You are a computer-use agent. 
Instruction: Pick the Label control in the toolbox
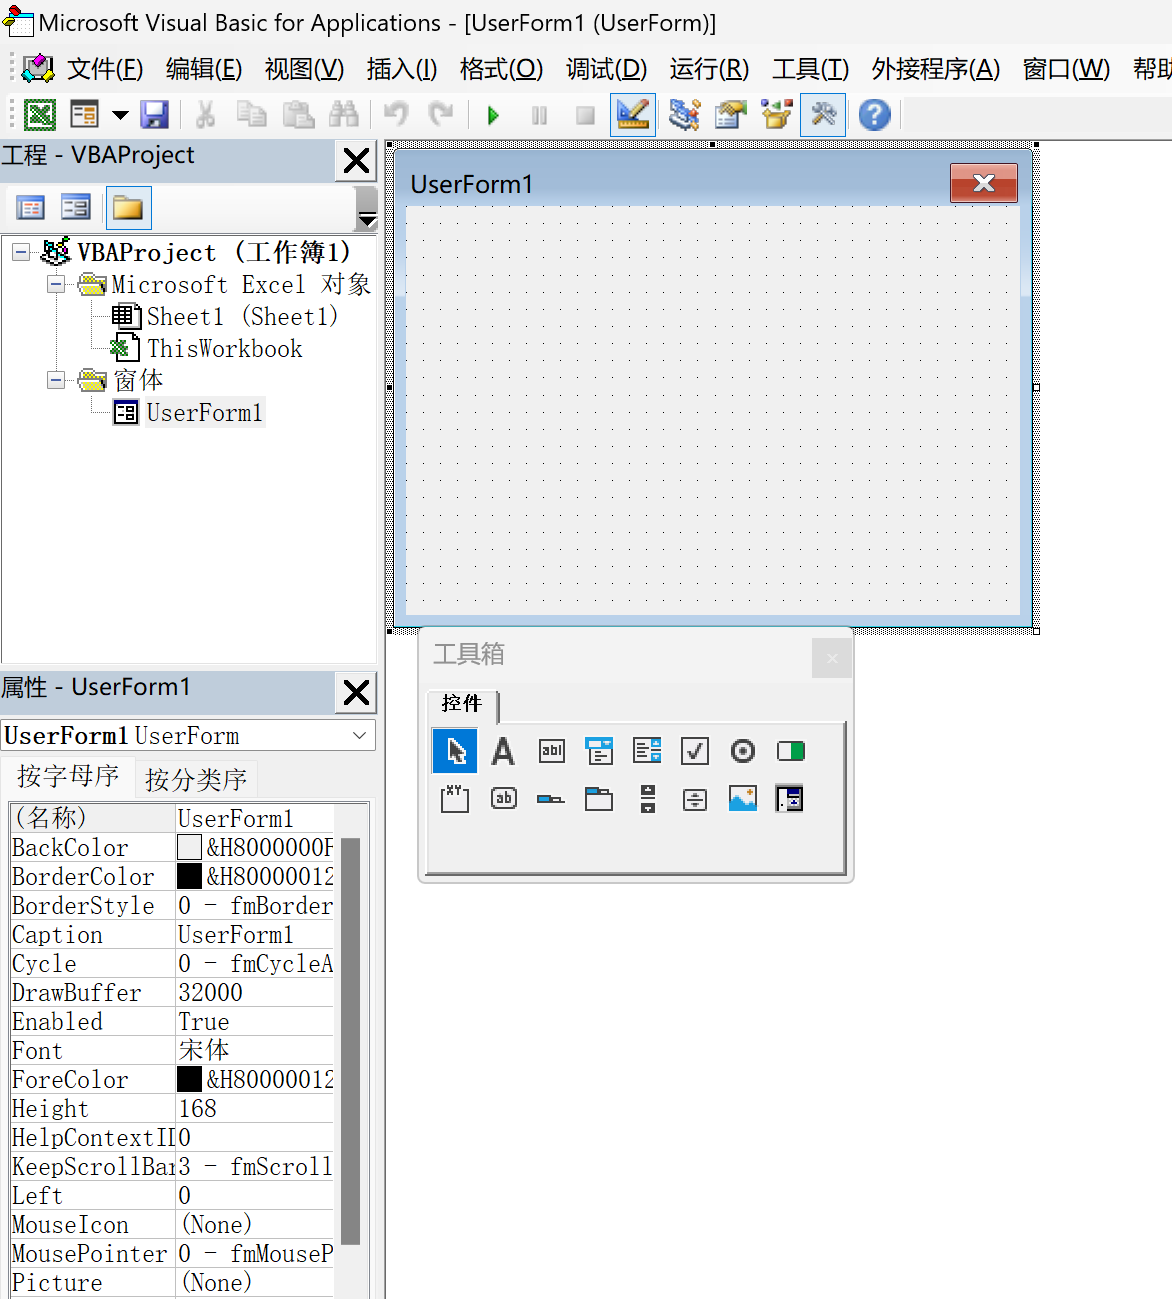pos(503,751)
